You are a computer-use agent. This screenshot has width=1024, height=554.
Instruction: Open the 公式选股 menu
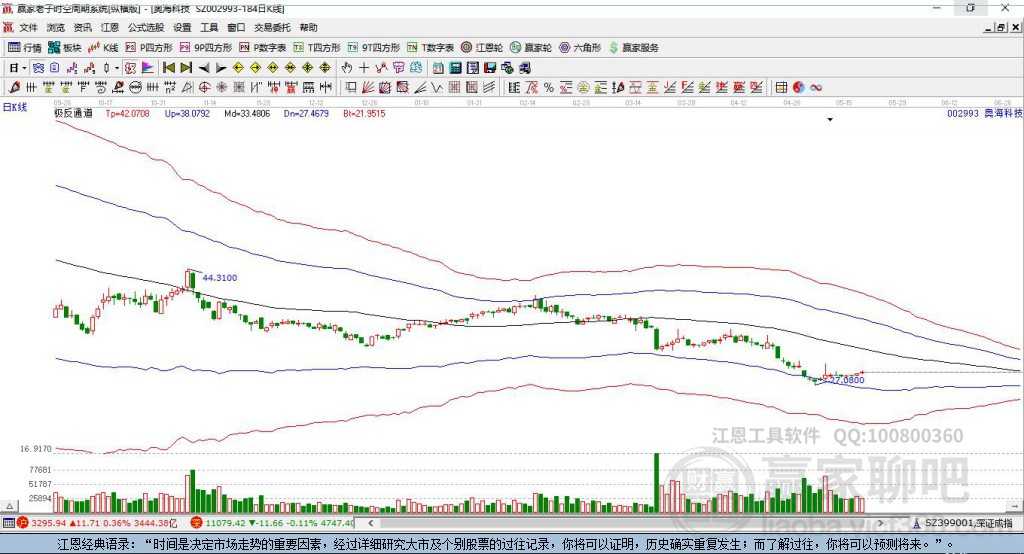(x=144, y=28)
